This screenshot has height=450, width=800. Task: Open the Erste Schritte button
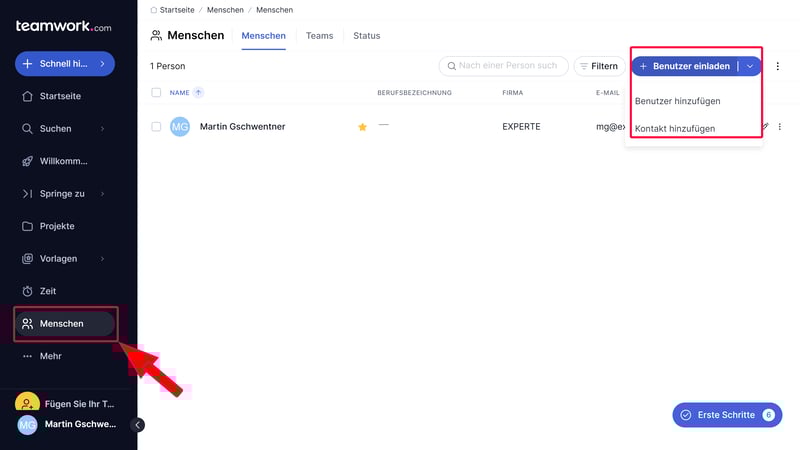(x=727, y=415)
